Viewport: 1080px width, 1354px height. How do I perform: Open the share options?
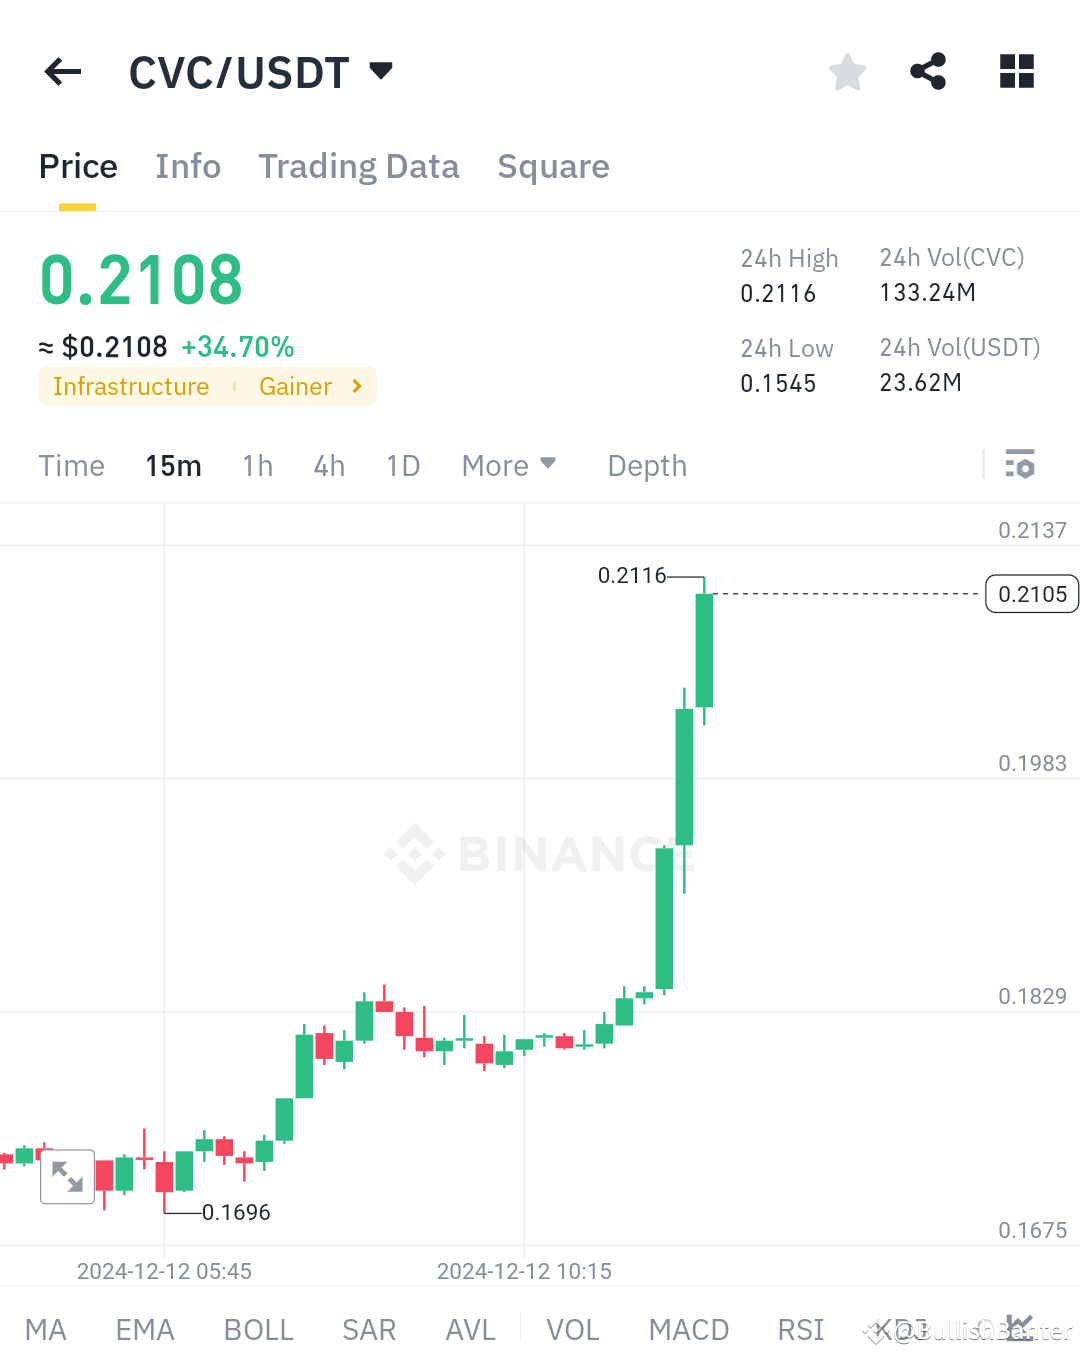click(928, 71)
